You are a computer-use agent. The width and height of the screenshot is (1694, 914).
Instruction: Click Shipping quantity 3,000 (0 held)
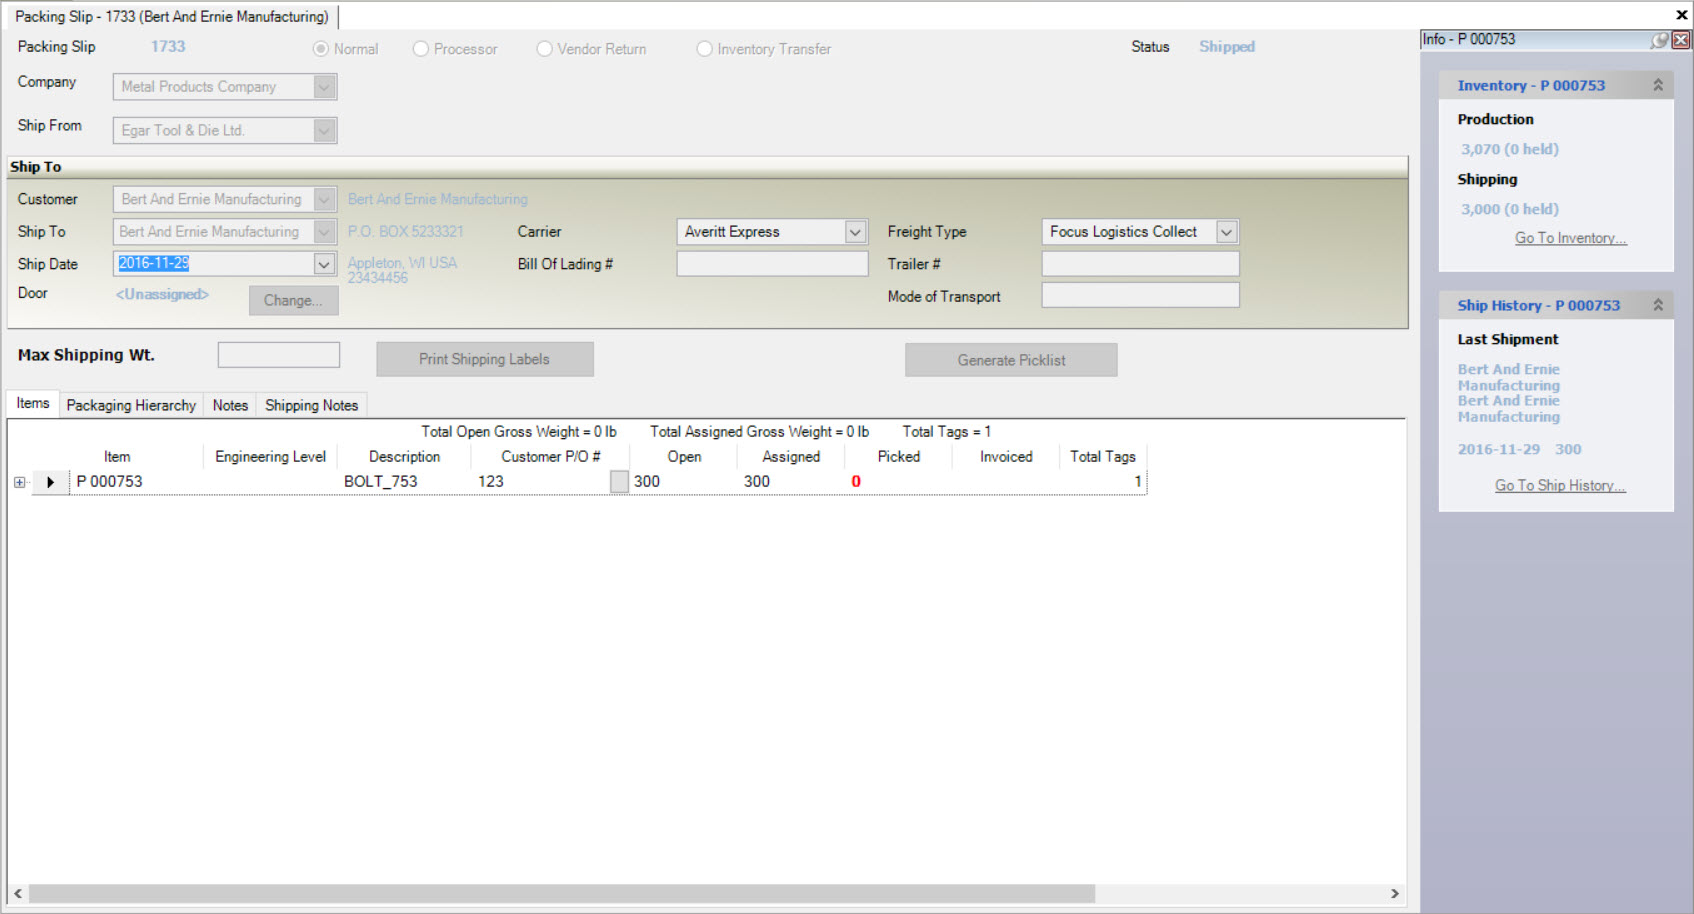pos(1509,209)
